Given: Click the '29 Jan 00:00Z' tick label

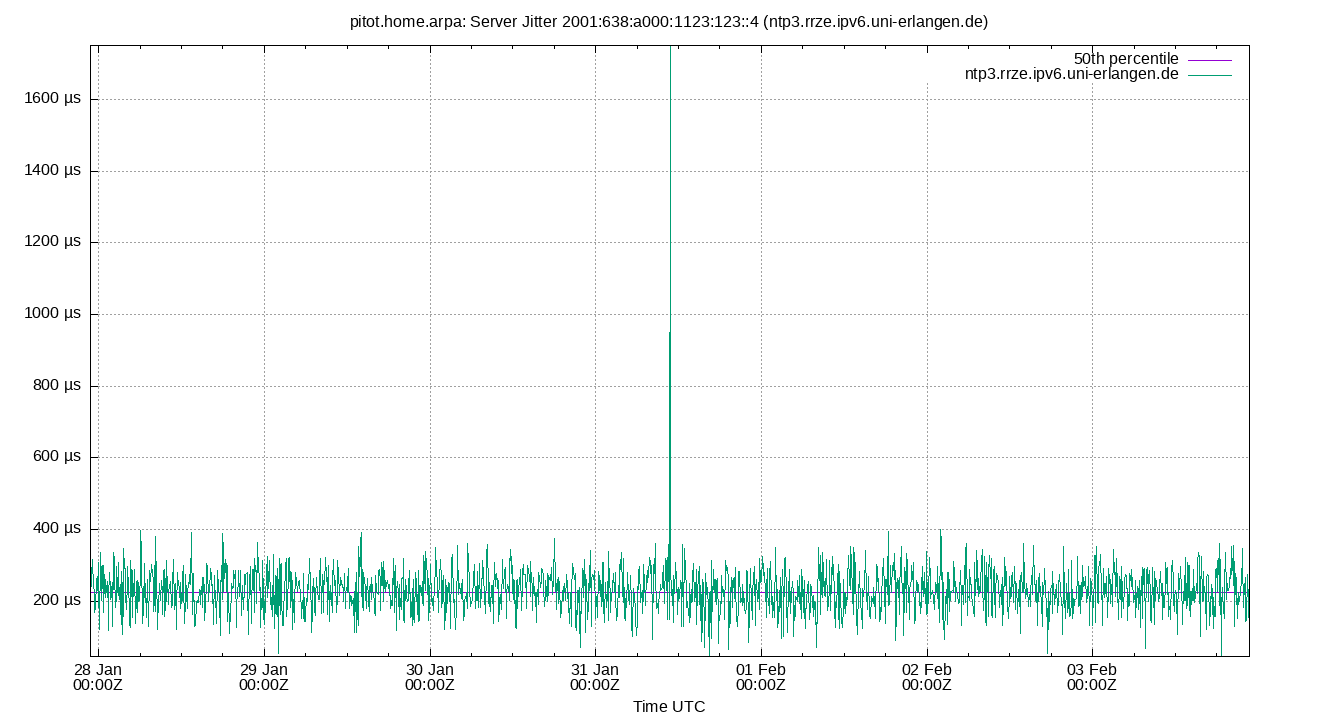Looking at the screenshot, I should coord(265,678).
